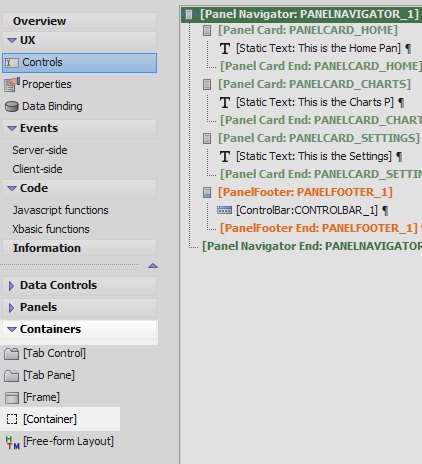The height and width of the screenshot is (464, 422).
Task: Open the Data Binding database icon
Action: (12, 107)
